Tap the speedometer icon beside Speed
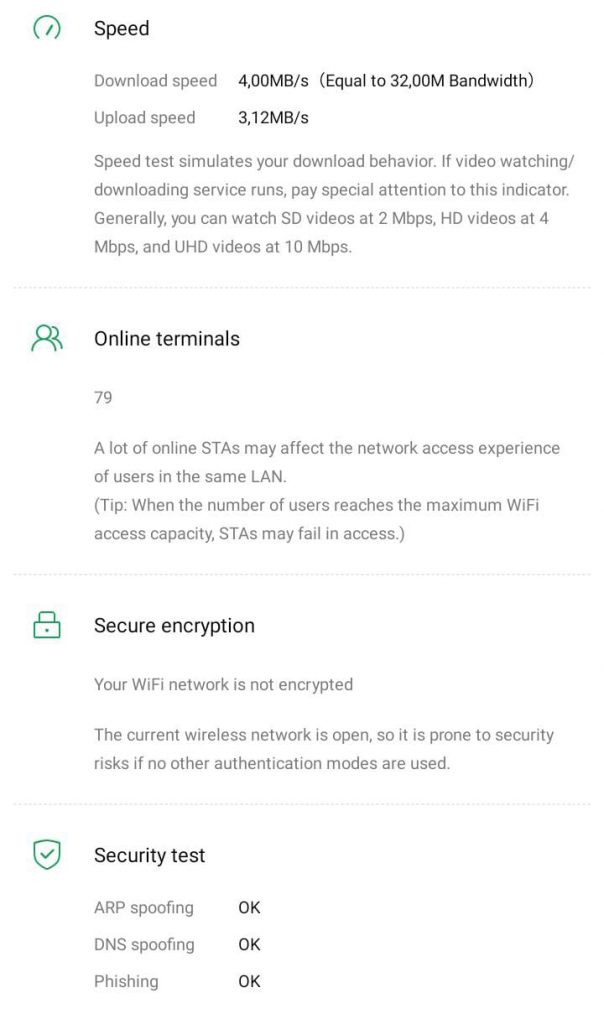Screen dimensions: 604x1024 tap(47, 28)
